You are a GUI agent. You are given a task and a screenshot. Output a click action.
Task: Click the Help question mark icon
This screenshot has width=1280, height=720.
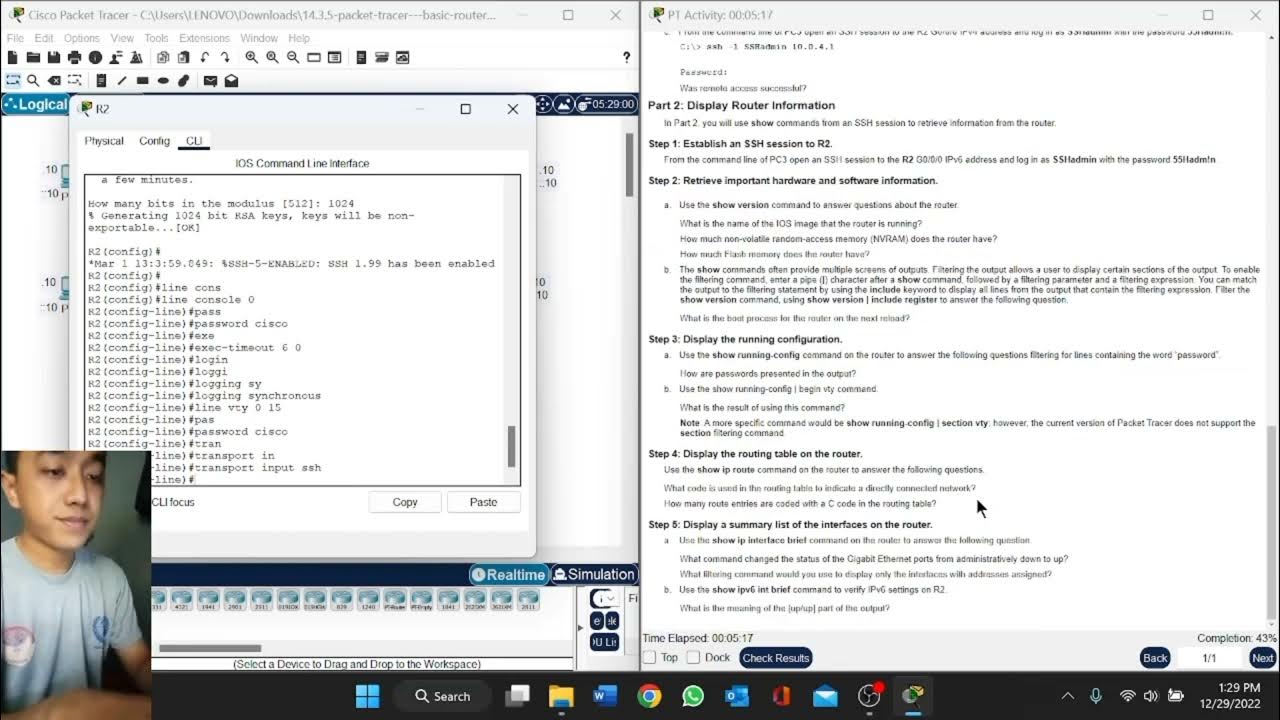point(627,58)
